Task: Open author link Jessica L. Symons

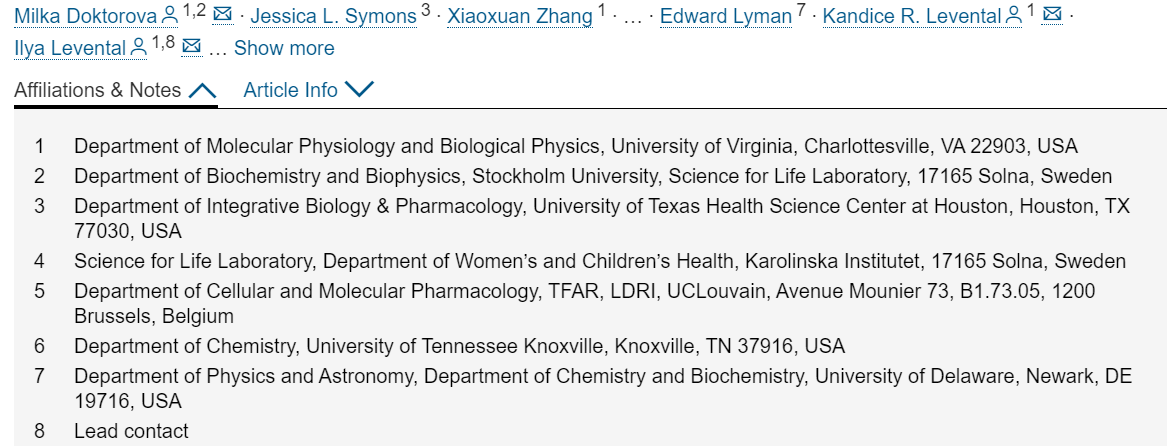Action: tap(333, 16)
